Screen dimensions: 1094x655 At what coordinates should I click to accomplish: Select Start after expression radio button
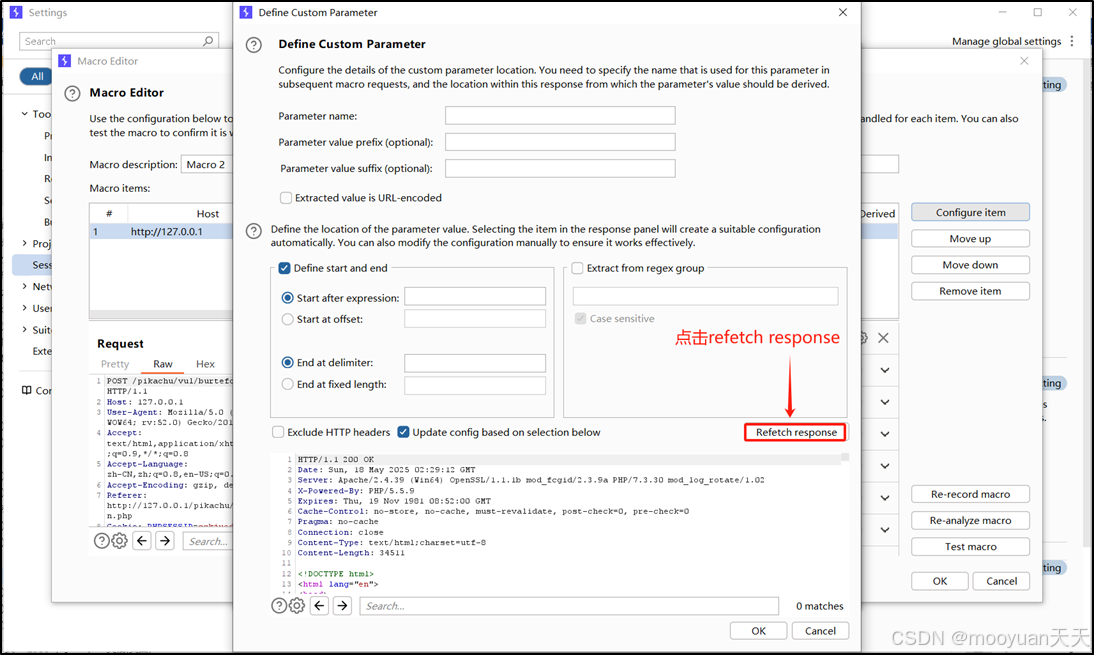tap(287, 298)
